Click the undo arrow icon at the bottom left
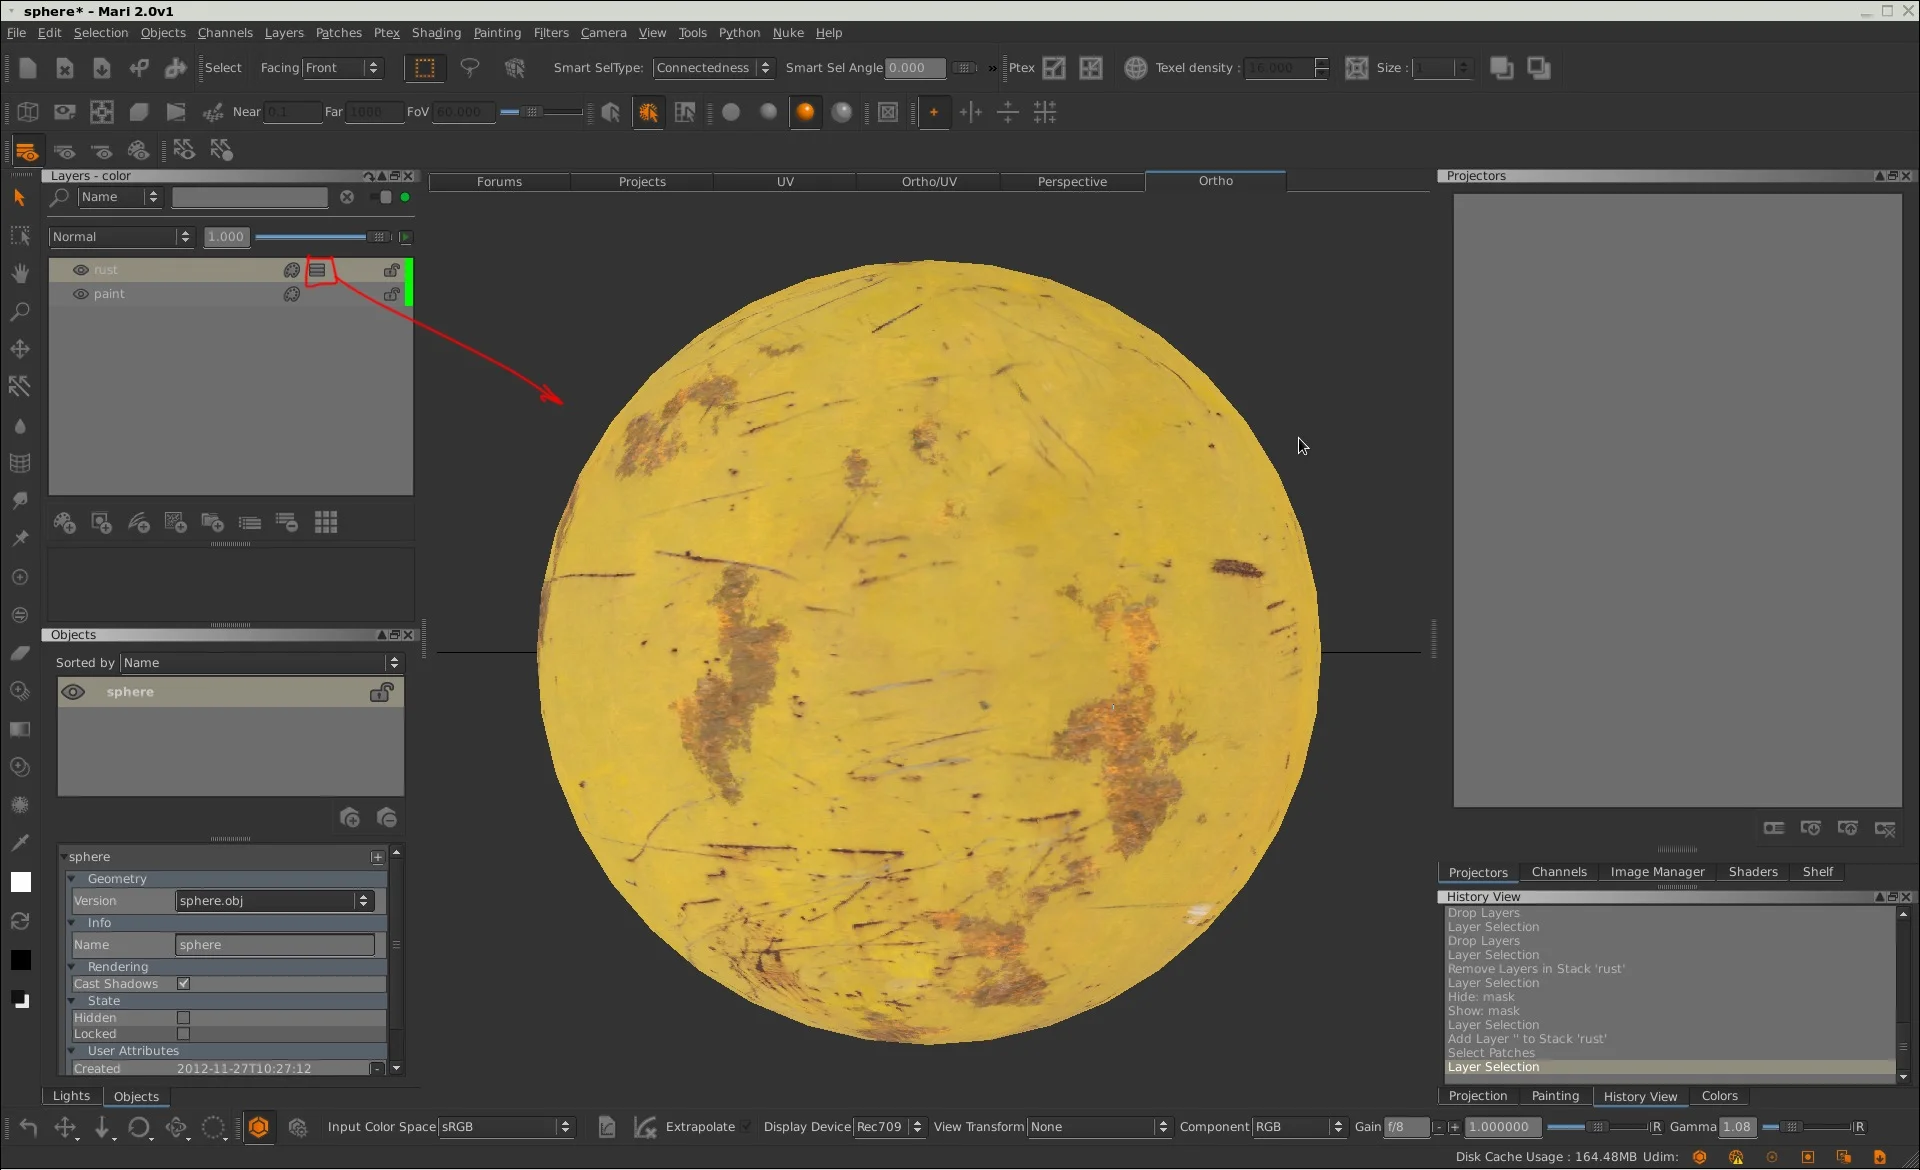Screen dimensions: 1920x1170 tap(28, 1128)
